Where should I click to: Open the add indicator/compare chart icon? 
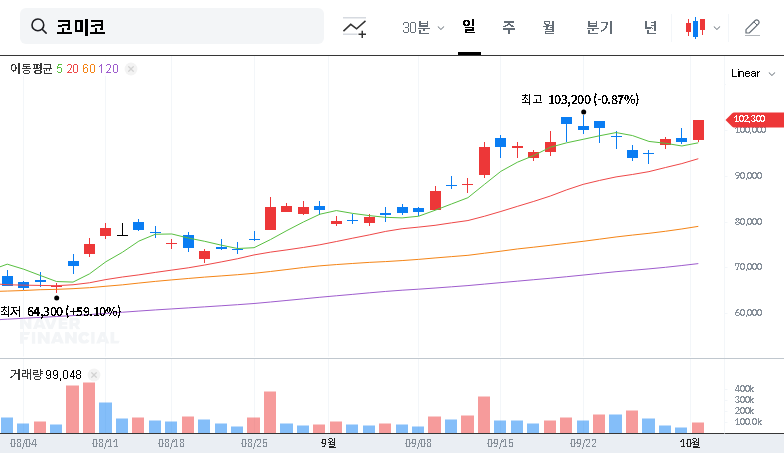click(x=354, y=27)
